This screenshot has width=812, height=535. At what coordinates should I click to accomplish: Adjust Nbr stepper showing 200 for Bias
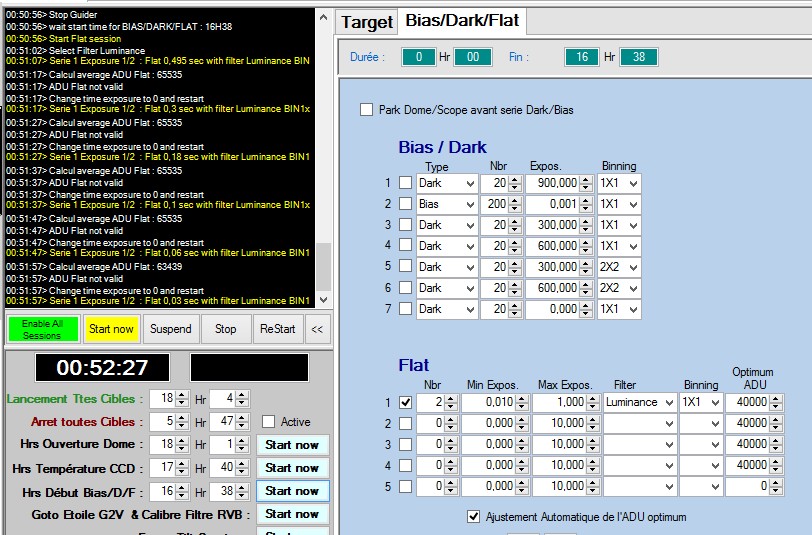[x=515, y=204]
